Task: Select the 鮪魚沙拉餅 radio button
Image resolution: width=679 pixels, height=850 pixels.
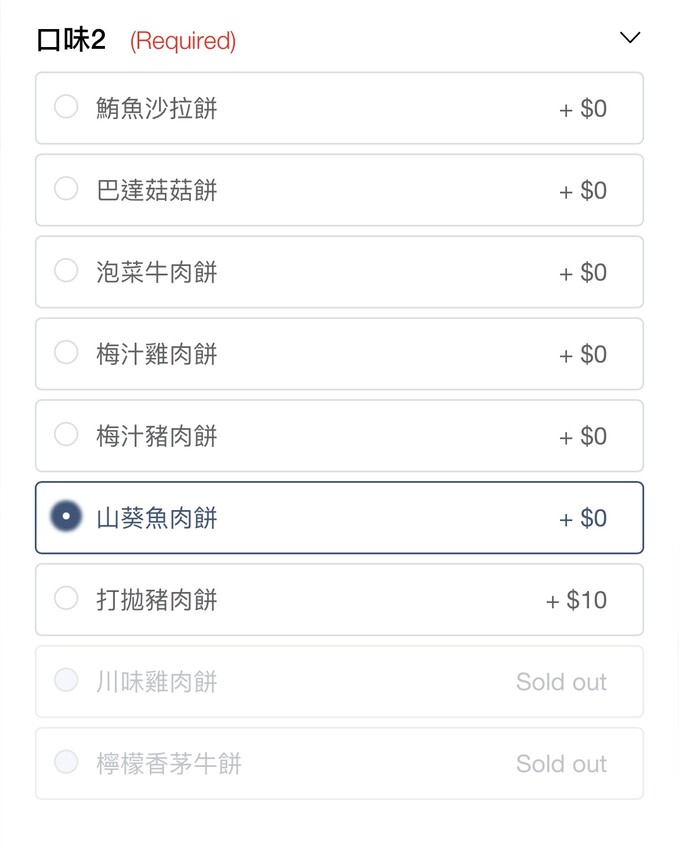Action: tap(66, 107)
